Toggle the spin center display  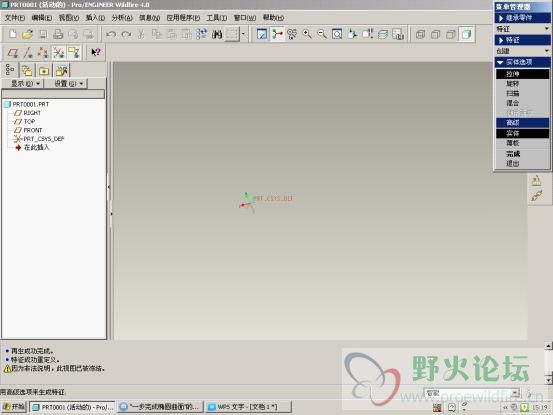tap(277, 34)
